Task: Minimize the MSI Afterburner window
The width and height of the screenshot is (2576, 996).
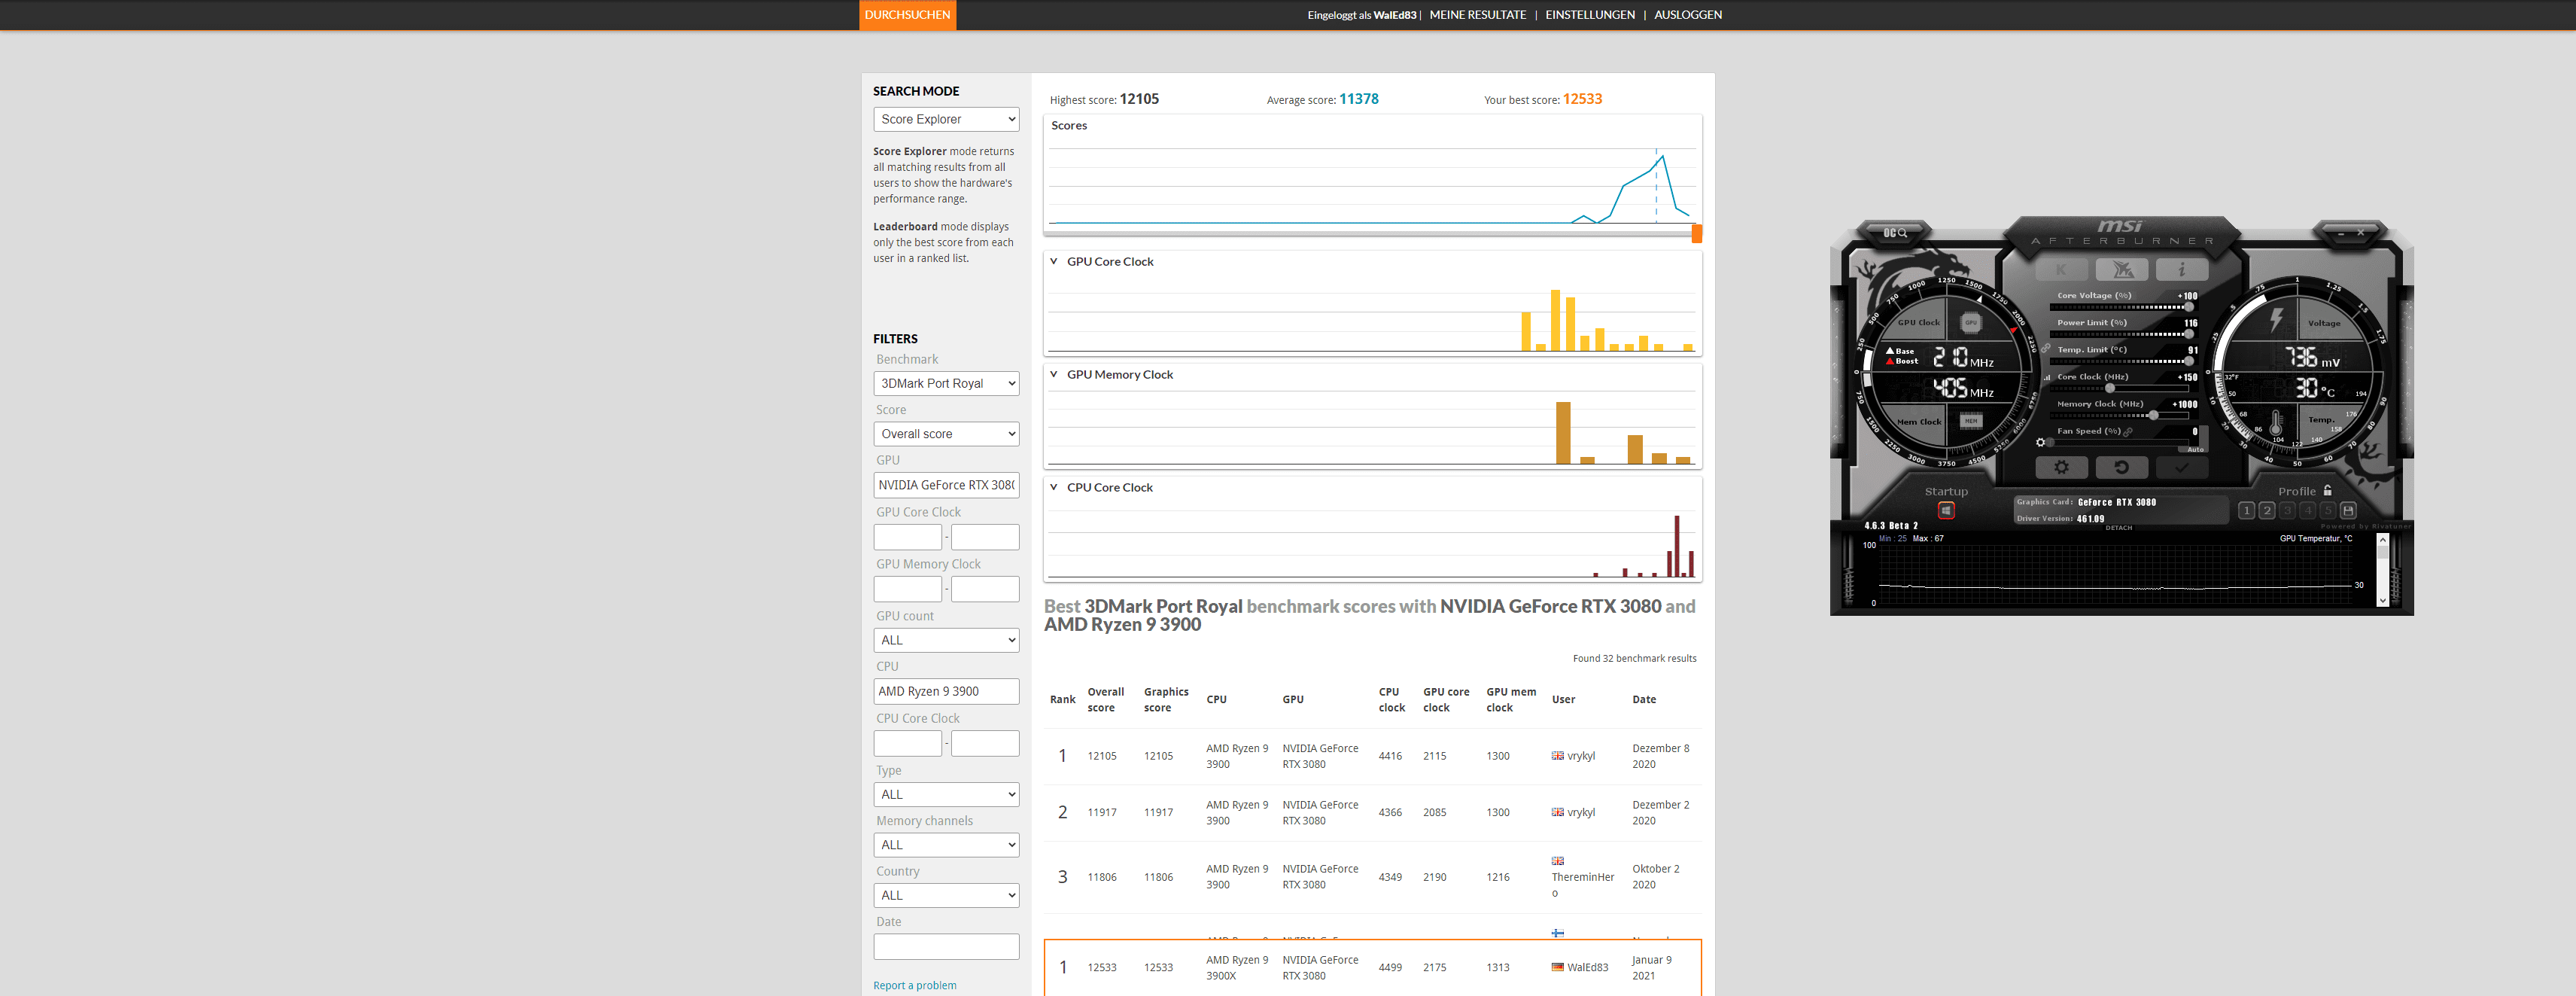Action: pyautogui.click(x=2341, y=233)
